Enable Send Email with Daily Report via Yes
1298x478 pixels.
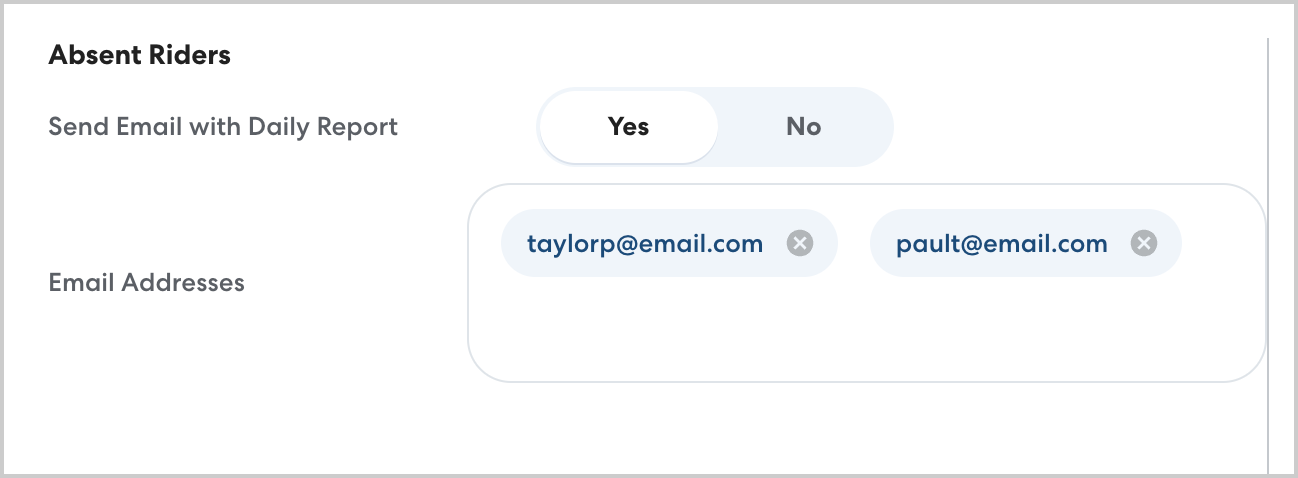[x=628, y=127]
